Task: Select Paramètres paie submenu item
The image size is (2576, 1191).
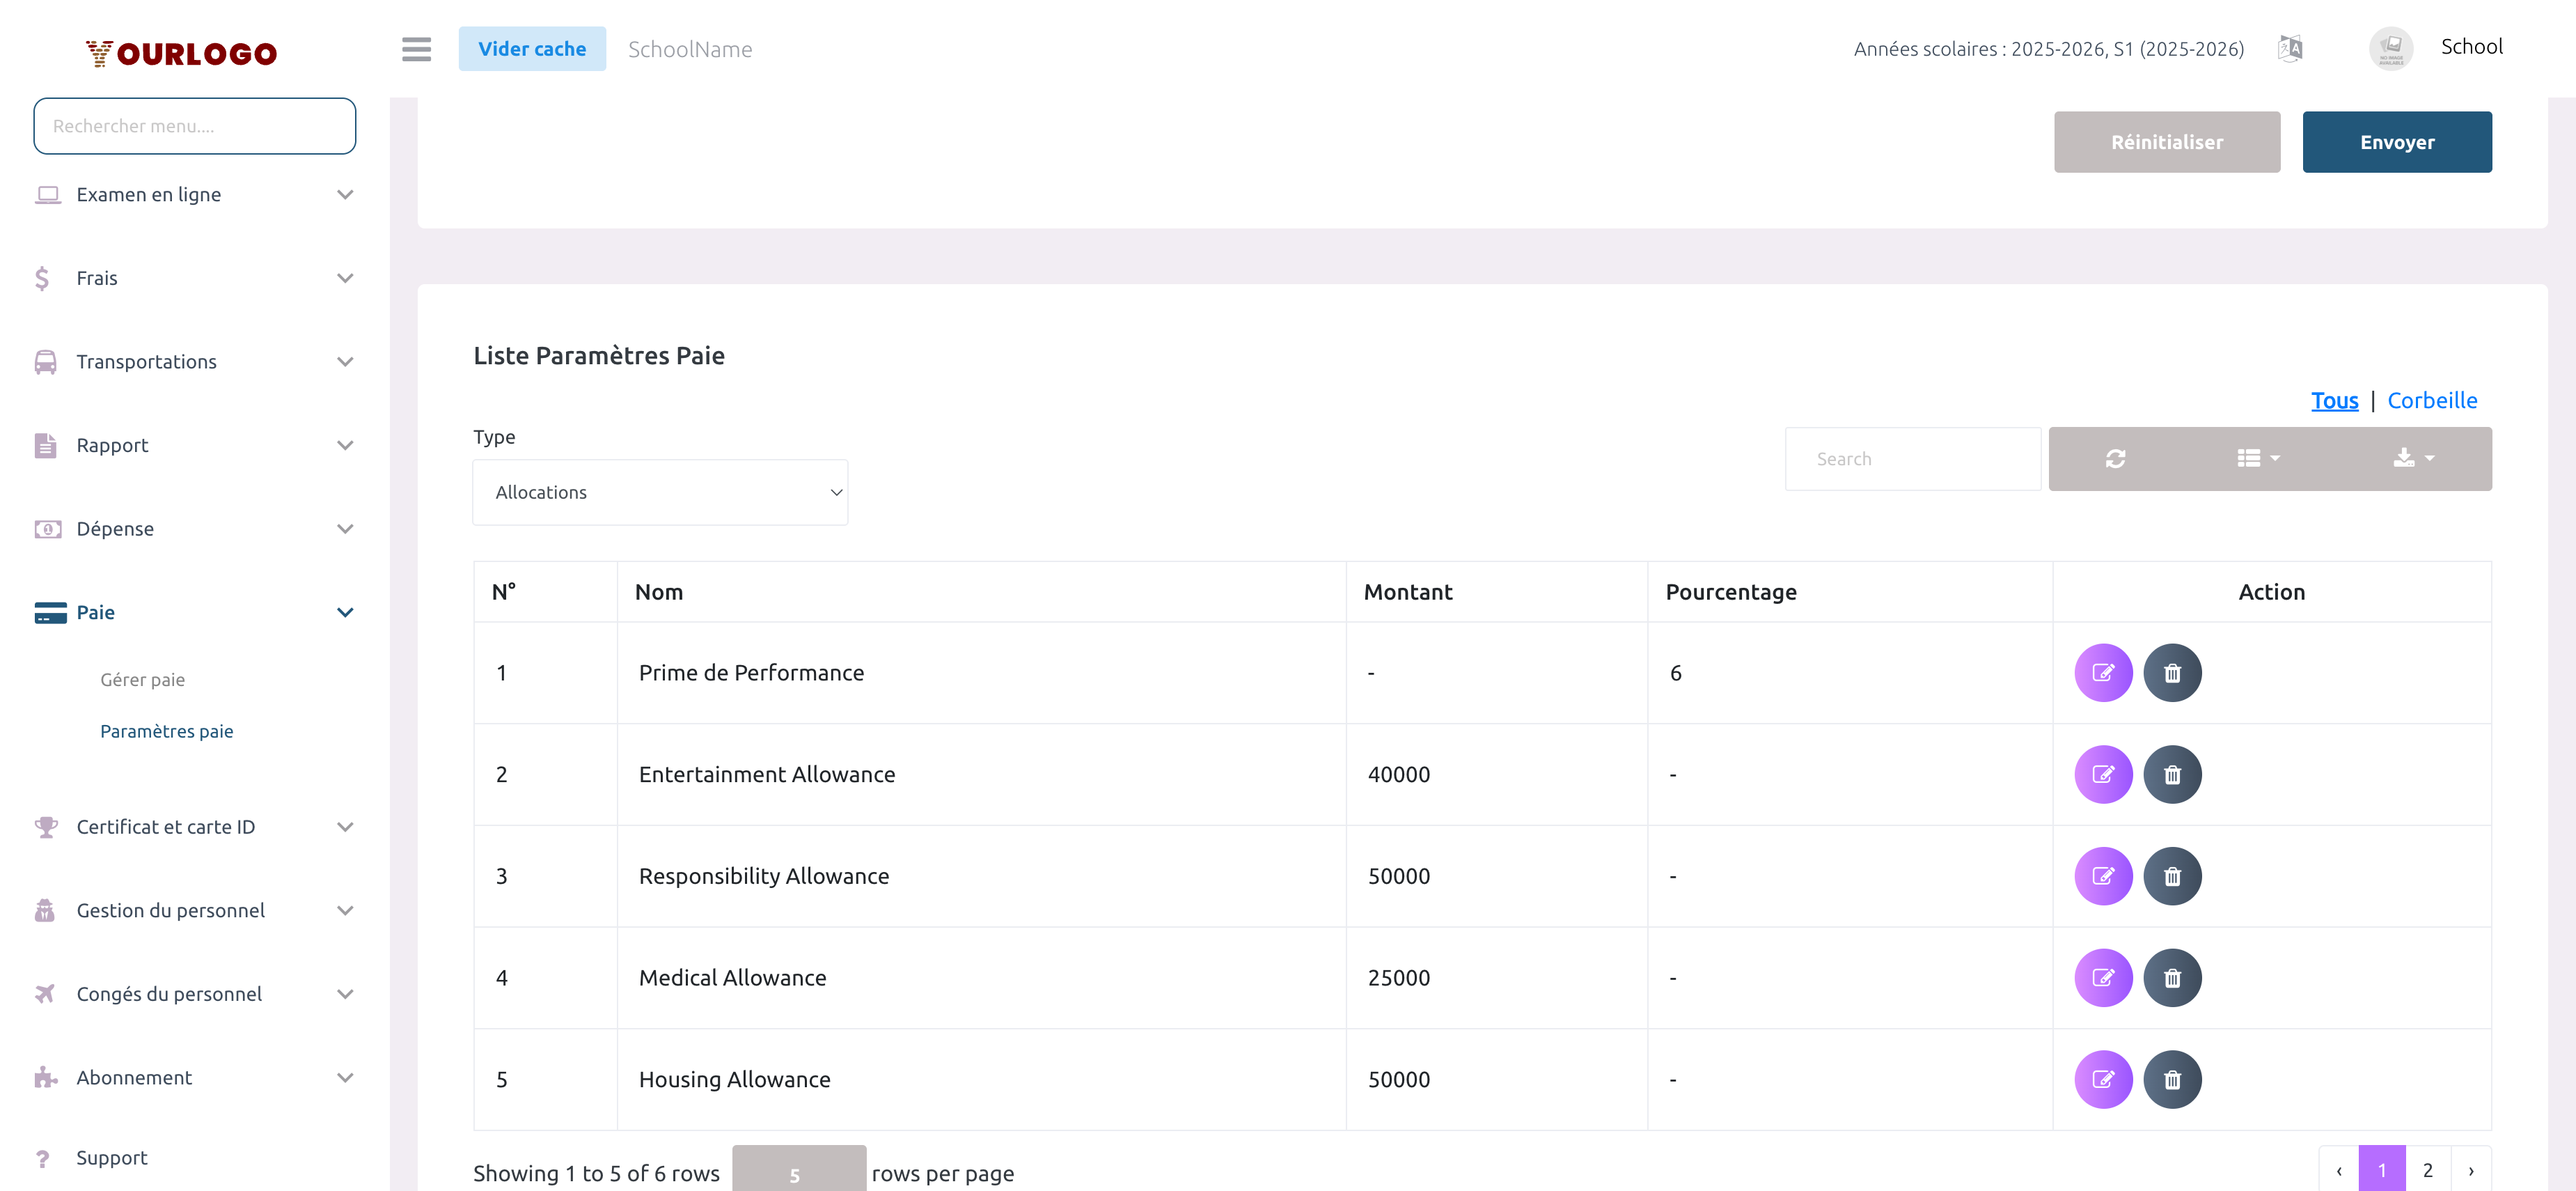Action: (166, 731)
